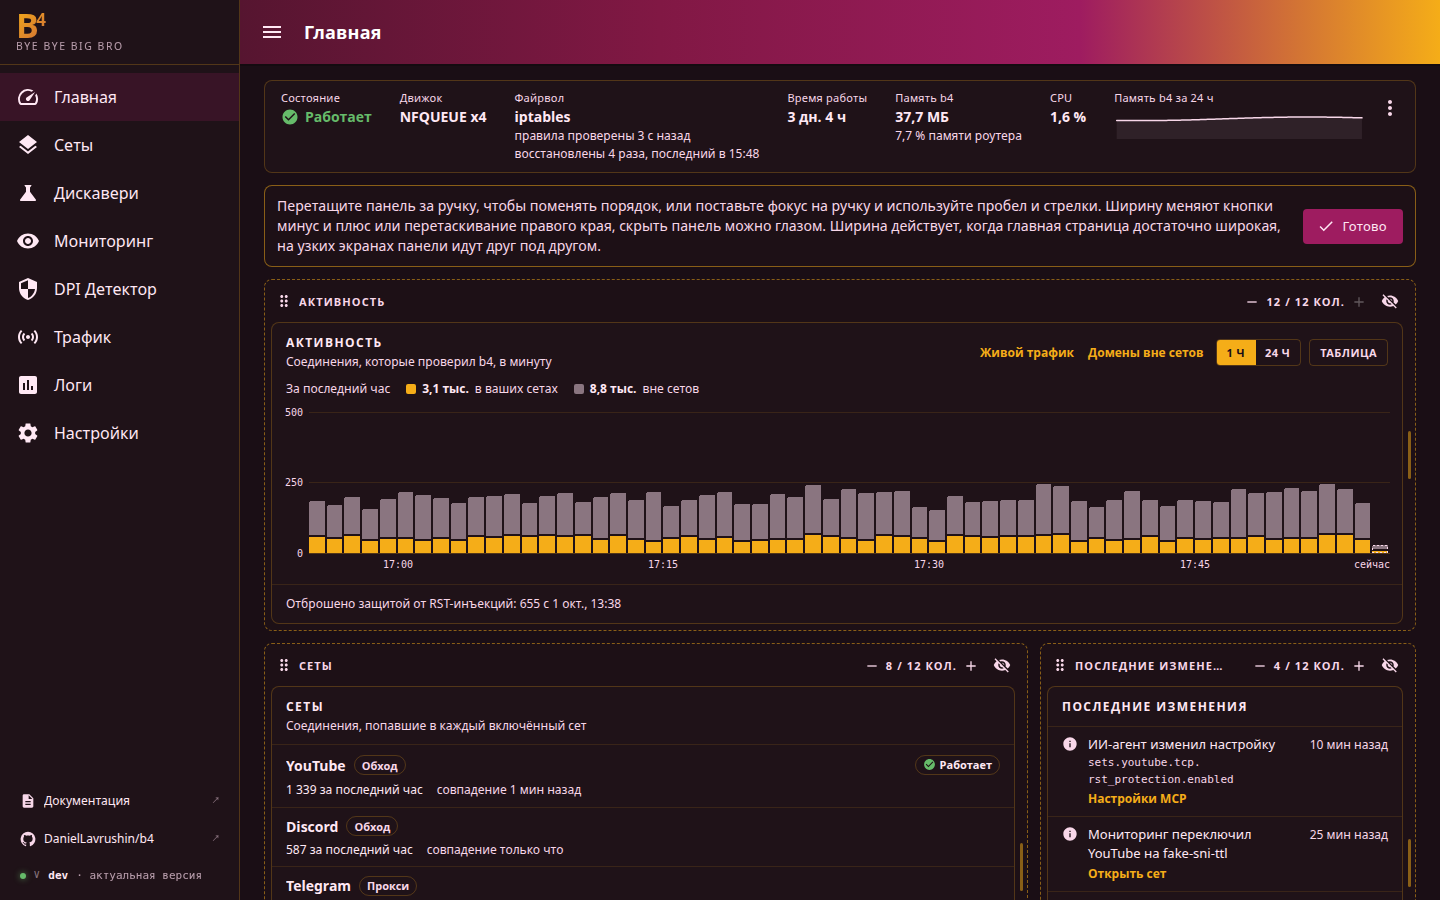Open the Настройки MCP link
The image size is (1440, 900).
[1137, 799]
